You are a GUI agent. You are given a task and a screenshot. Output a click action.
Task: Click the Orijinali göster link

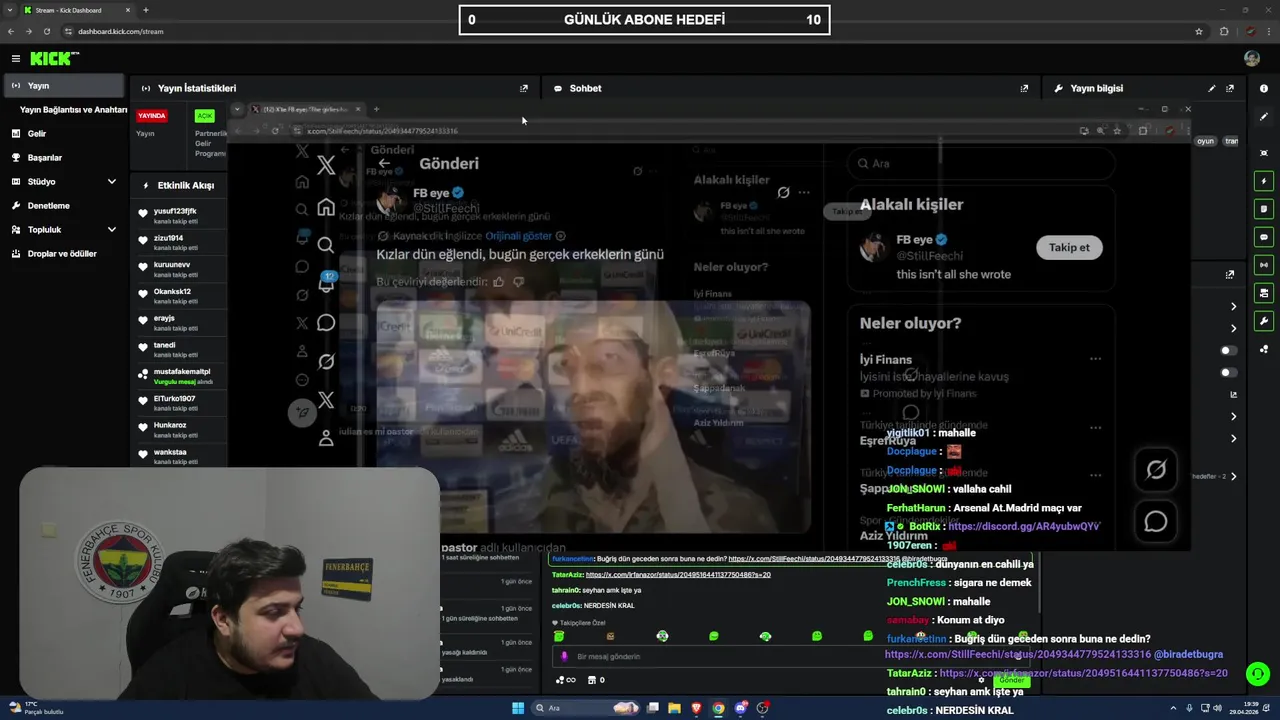click(518, 236)
